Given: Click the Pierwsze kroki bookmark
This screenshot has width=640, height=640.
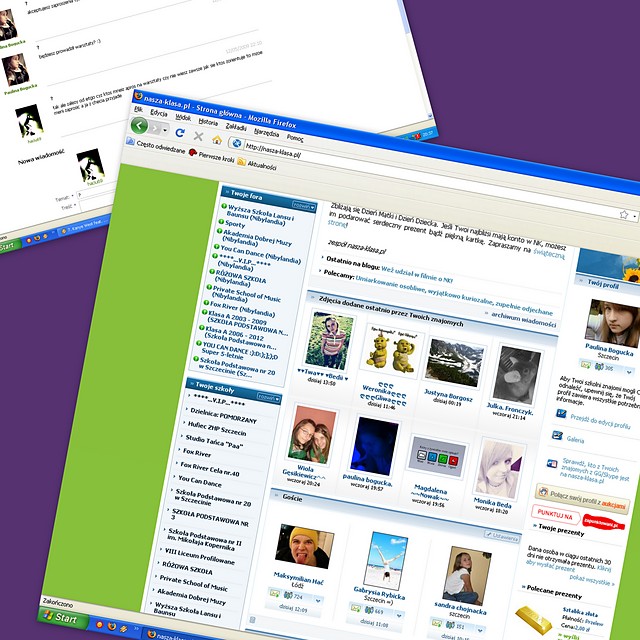Looking at the screenshot, I should click(x=211, y=156).
